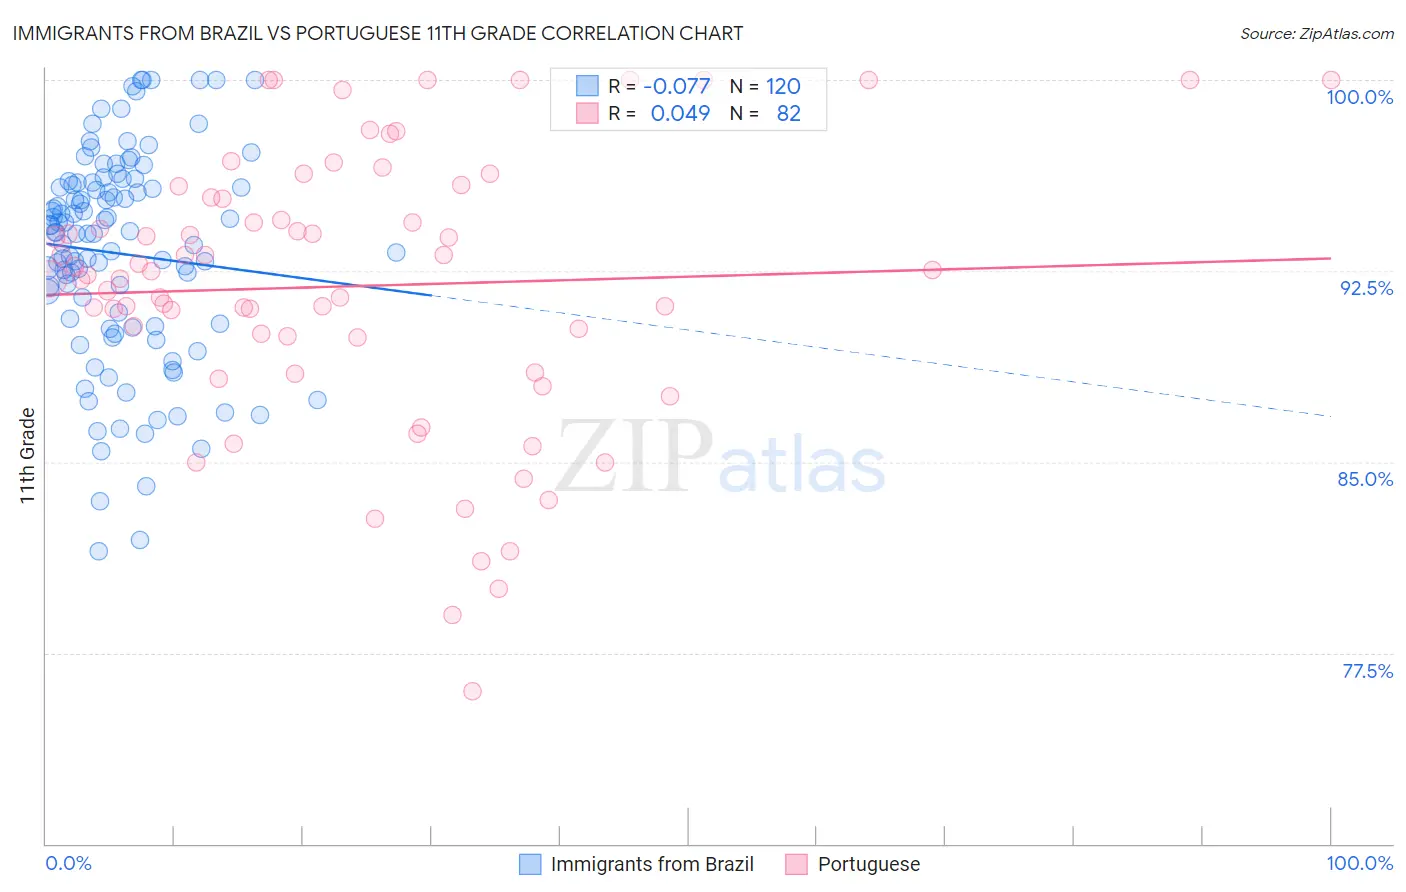Click the pink point on trend line near 92.5%
The width and height of the screenshot is (1406, 892).
point(932,270)
